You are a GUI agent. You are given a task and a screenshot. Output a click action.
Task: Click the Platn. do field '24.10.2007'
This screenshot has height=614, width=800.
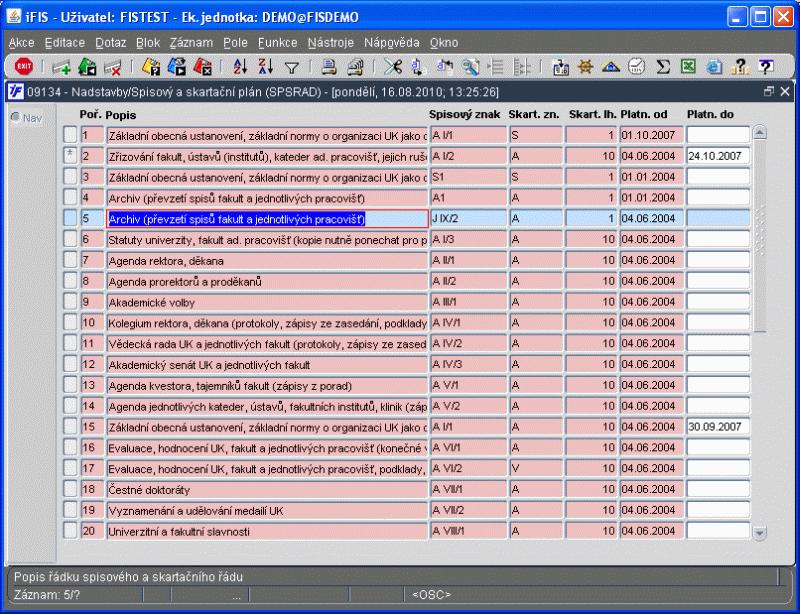[718, 156]
